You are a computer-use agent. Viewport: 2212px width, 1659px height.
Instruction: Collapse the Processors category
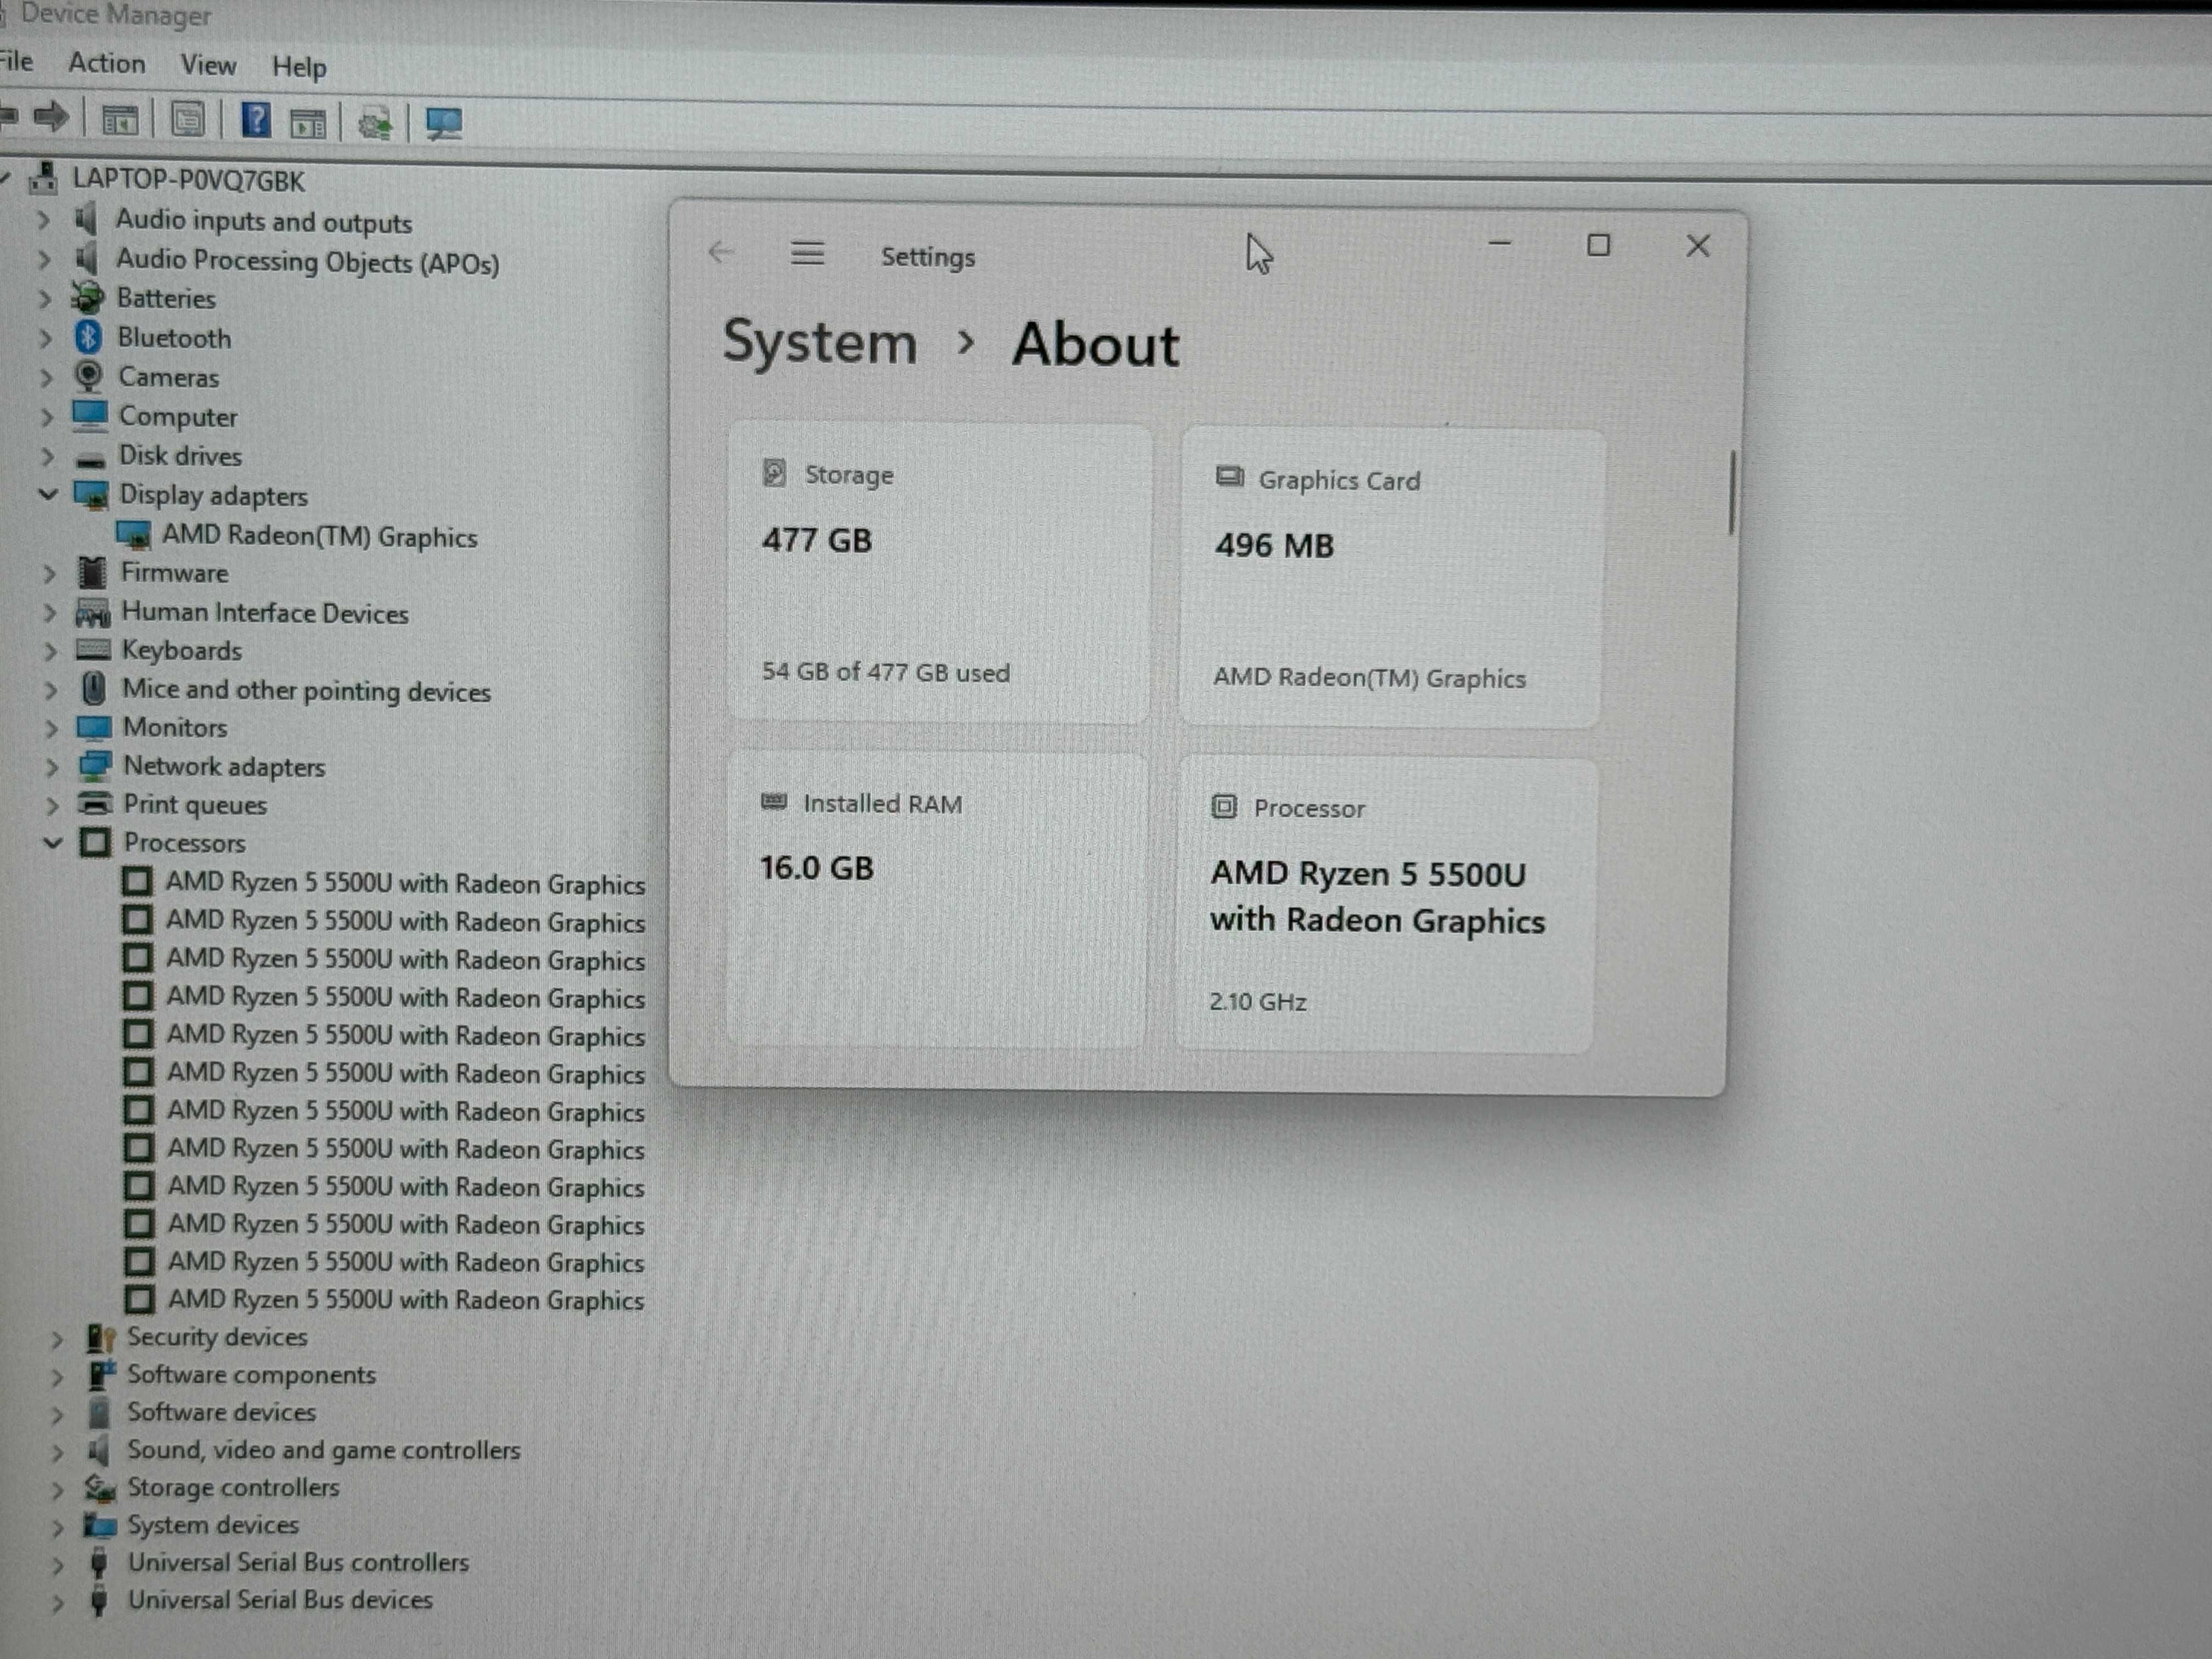tap(53, 842)
